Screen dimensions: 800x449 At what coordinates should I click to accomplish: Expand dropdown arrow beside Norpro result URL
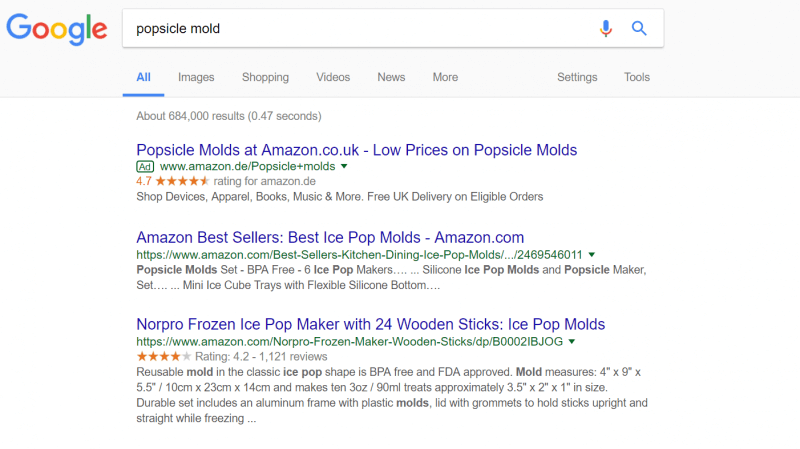pos(579,341)
